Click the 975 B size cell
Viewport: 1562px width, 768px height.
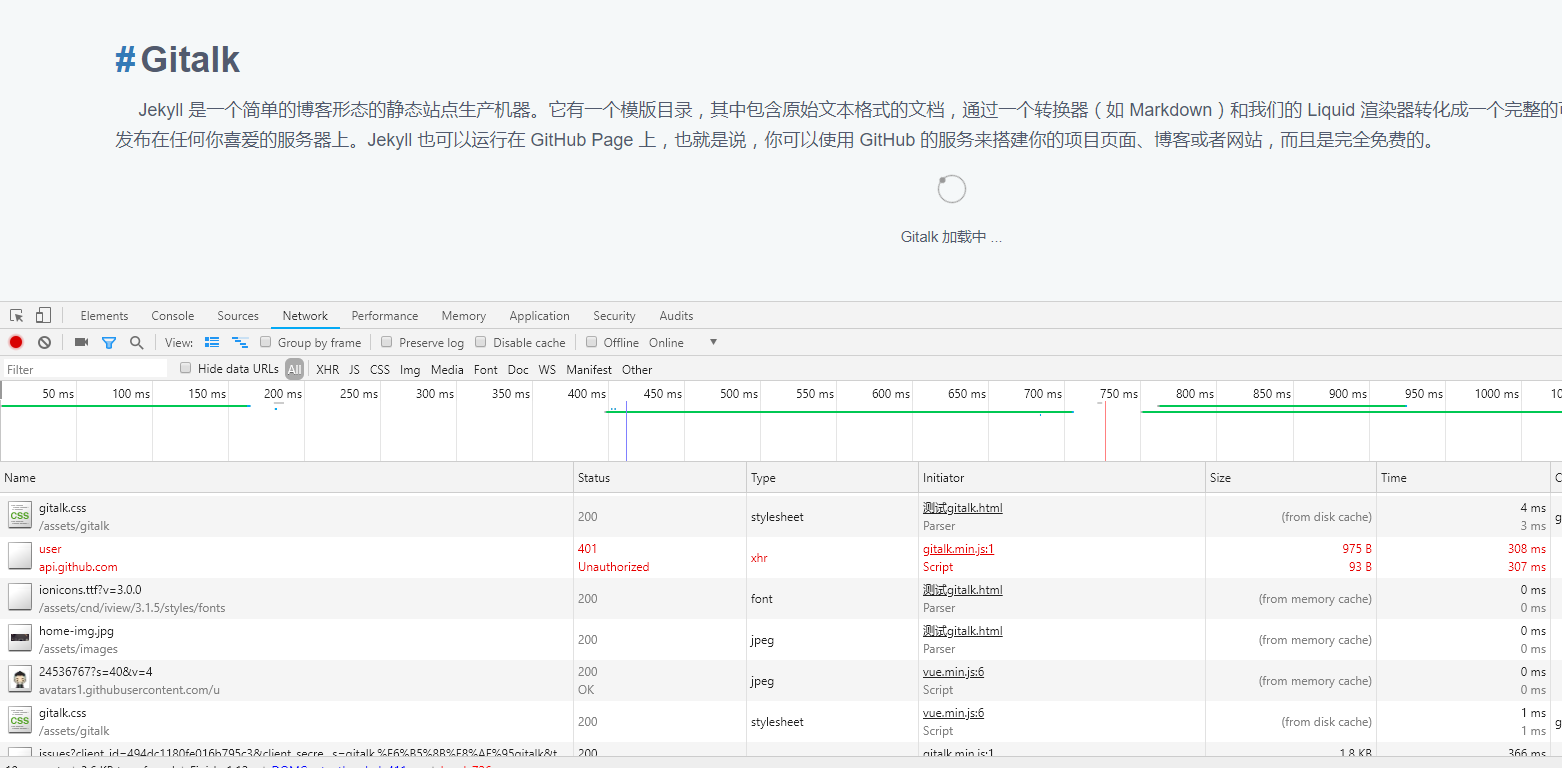[1291, 558]
